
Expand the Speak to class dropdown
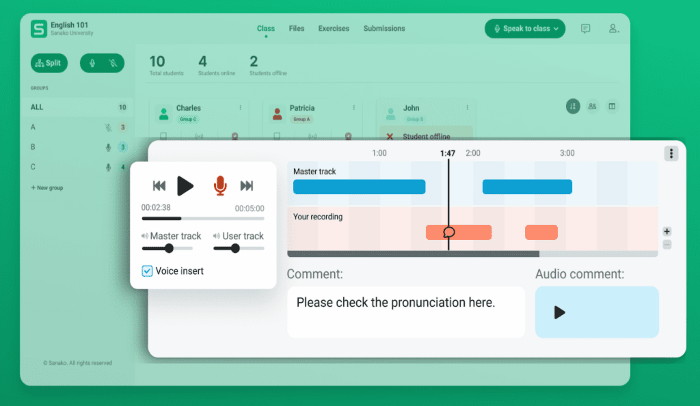(524, 29)
